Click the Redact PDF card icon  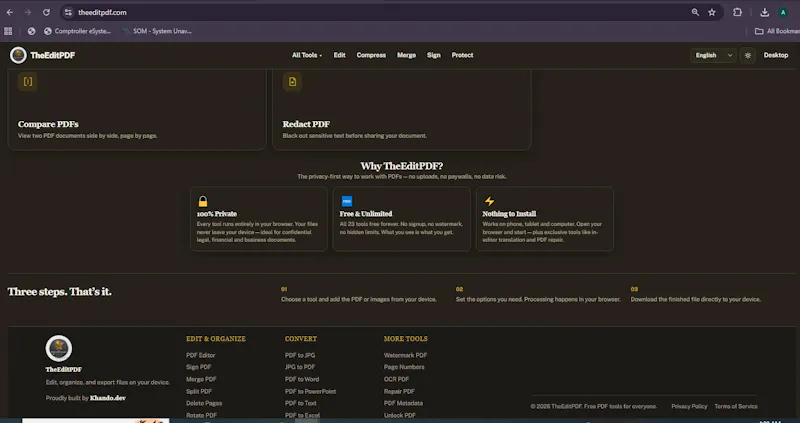click(292, 82)
